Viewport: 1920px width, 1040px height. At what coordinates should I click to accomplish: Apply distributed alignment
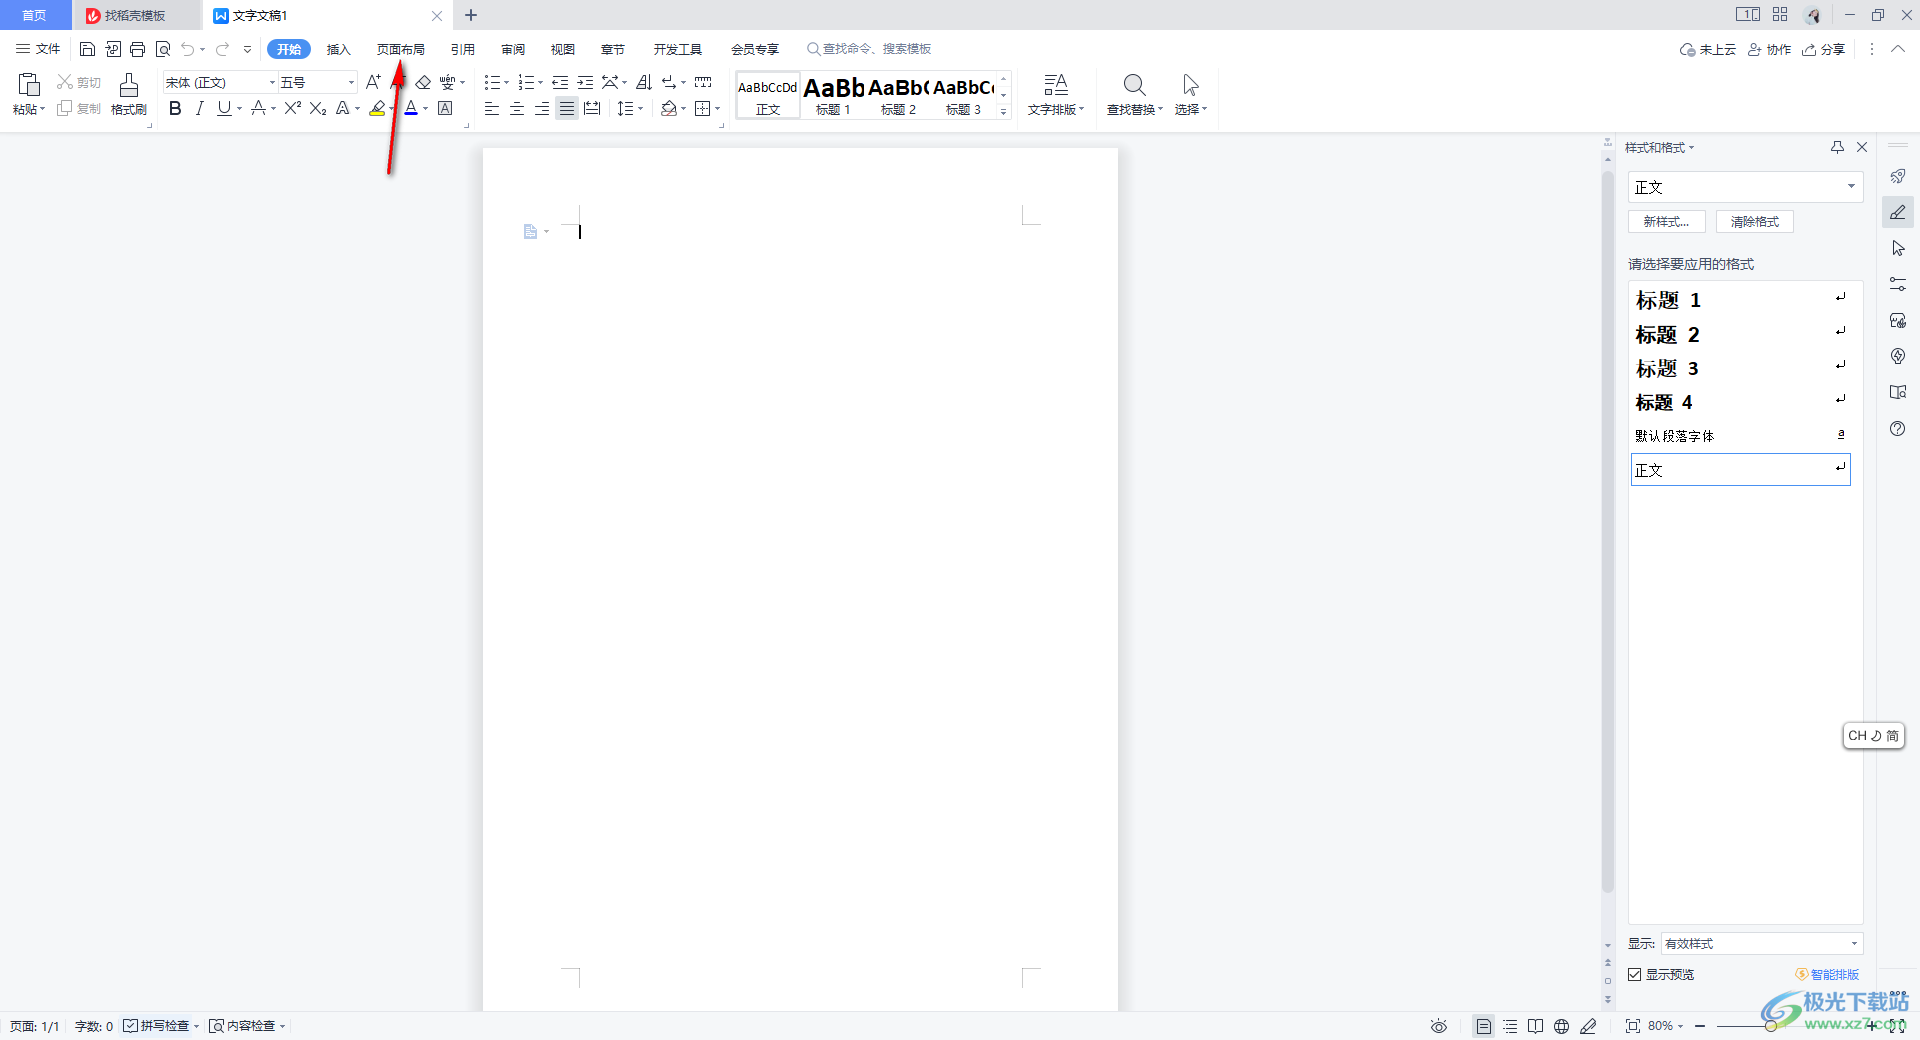(592, 108)
